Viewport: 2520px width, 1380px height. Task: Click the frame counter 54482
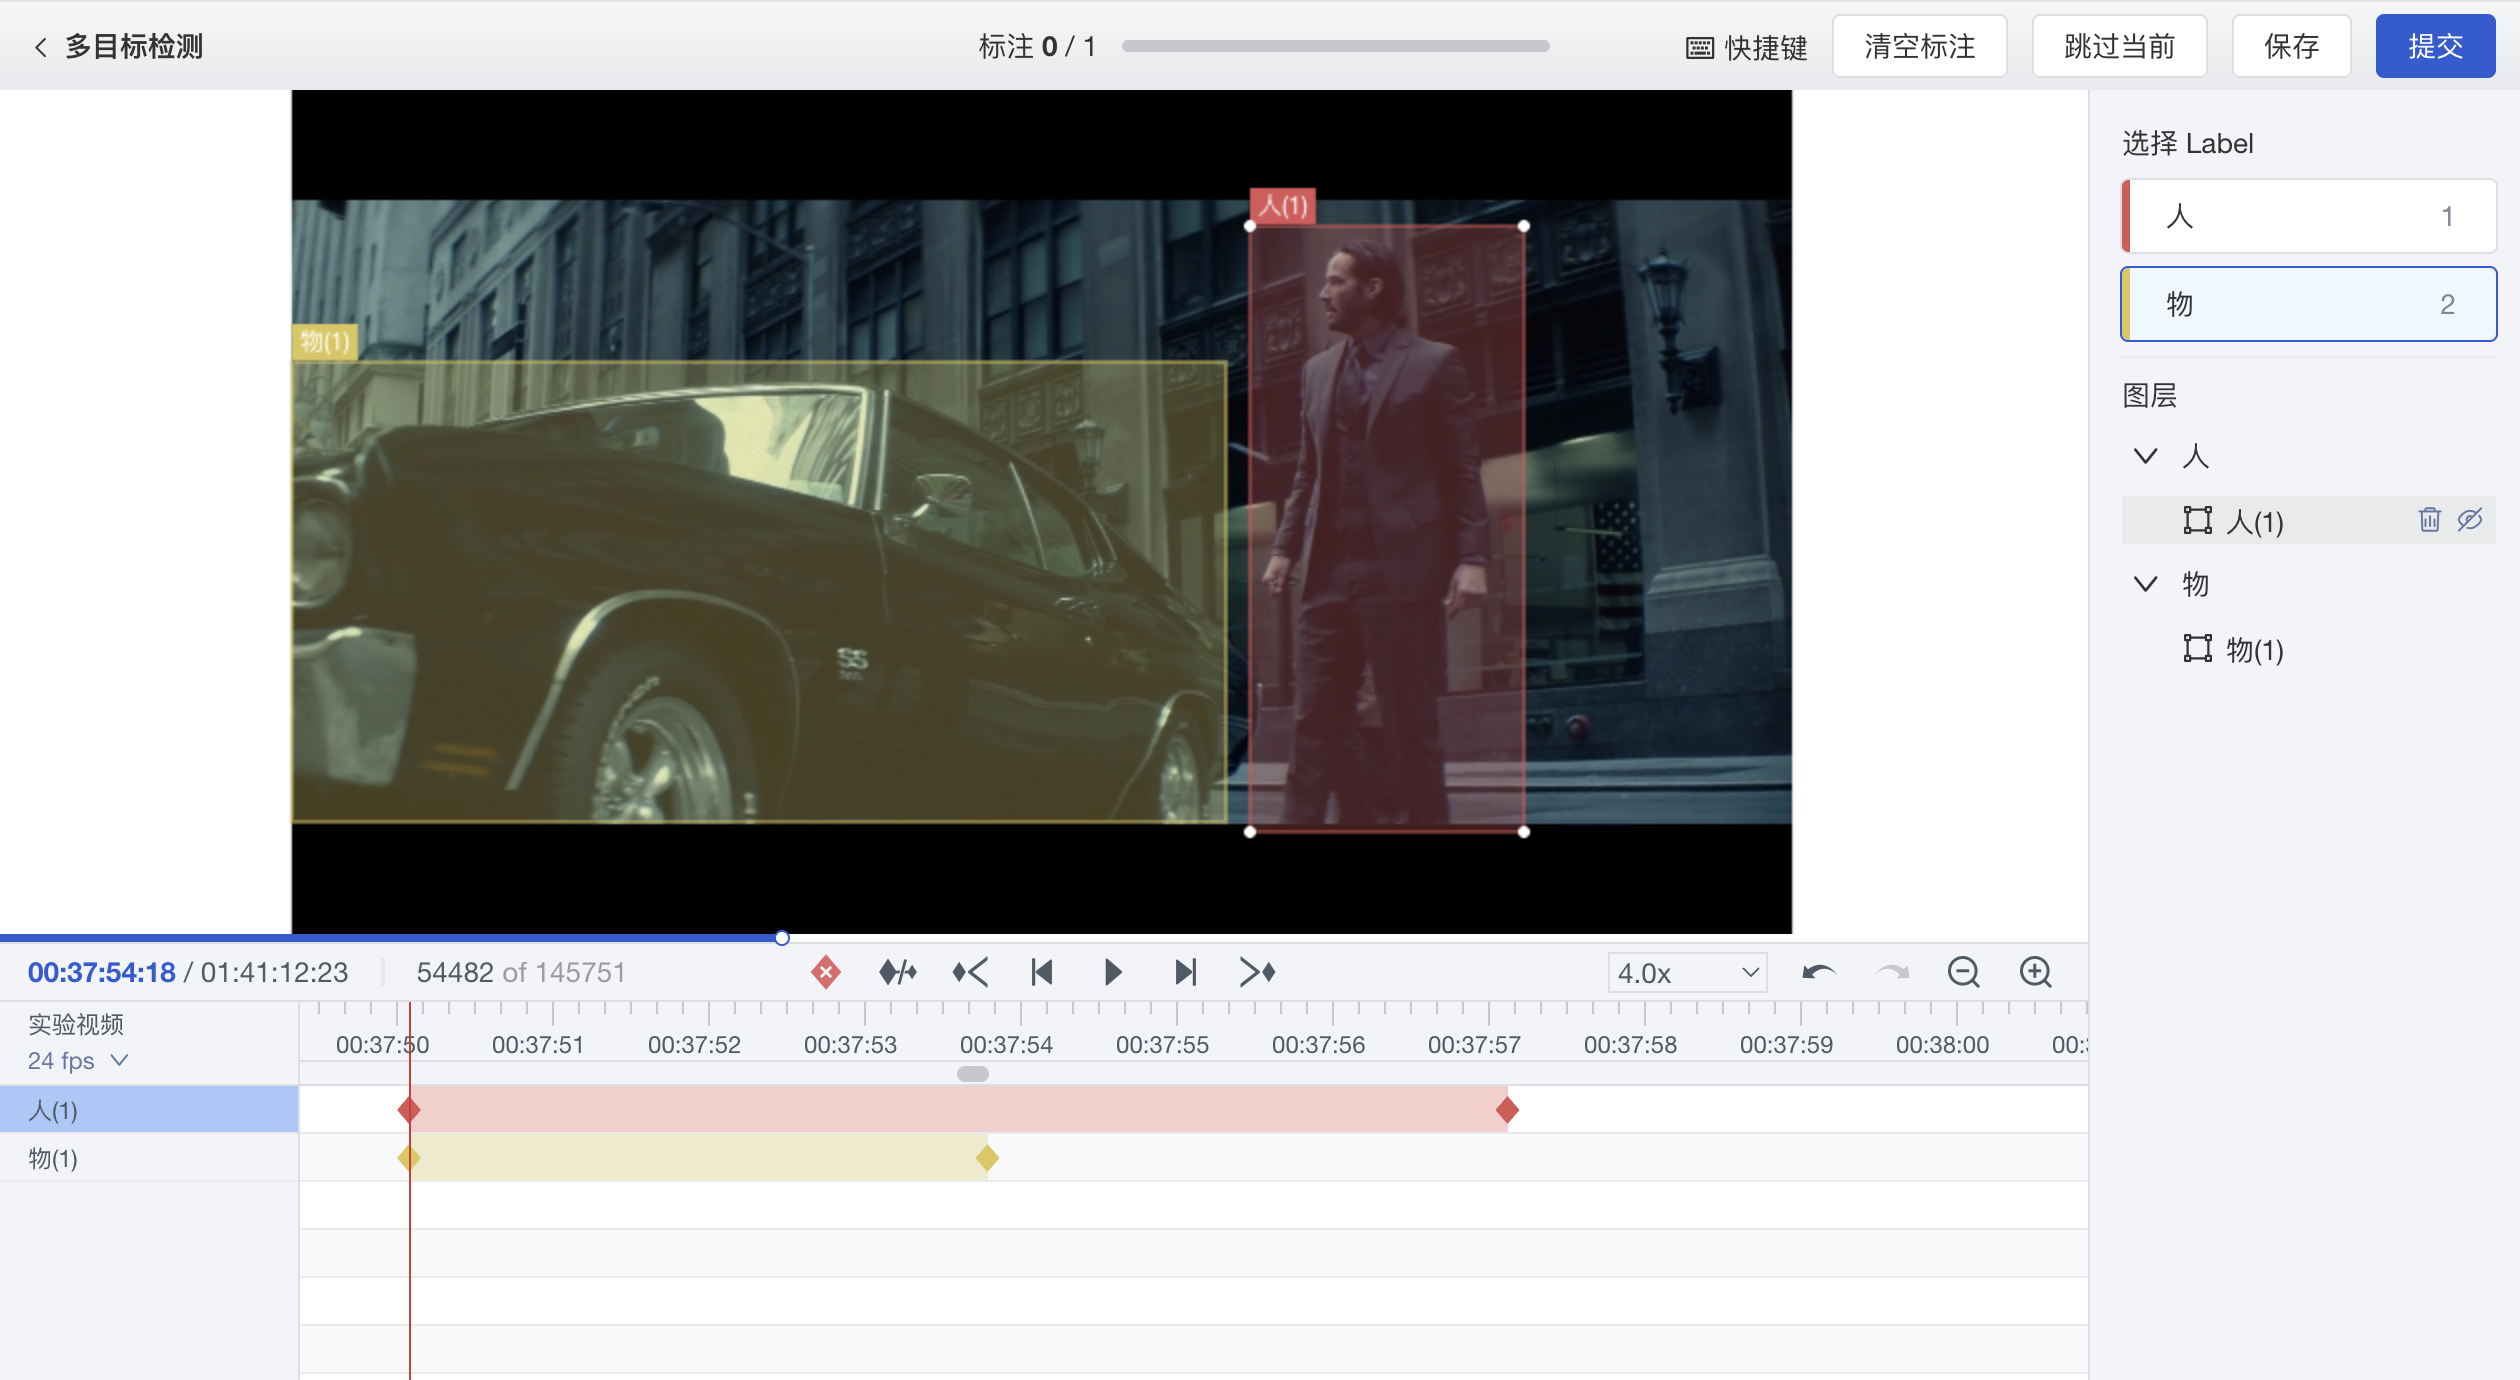click(x=455, y=972)
